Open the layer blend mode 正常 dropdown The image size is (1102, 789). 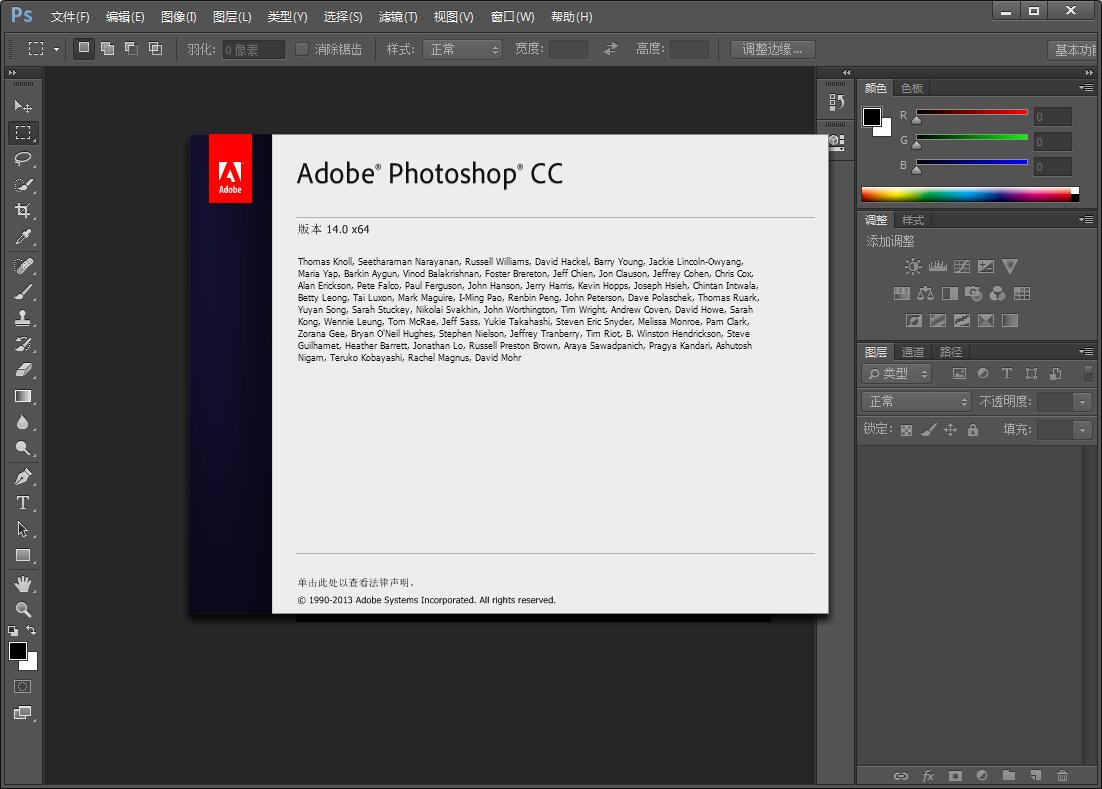[x=917, y=401]
